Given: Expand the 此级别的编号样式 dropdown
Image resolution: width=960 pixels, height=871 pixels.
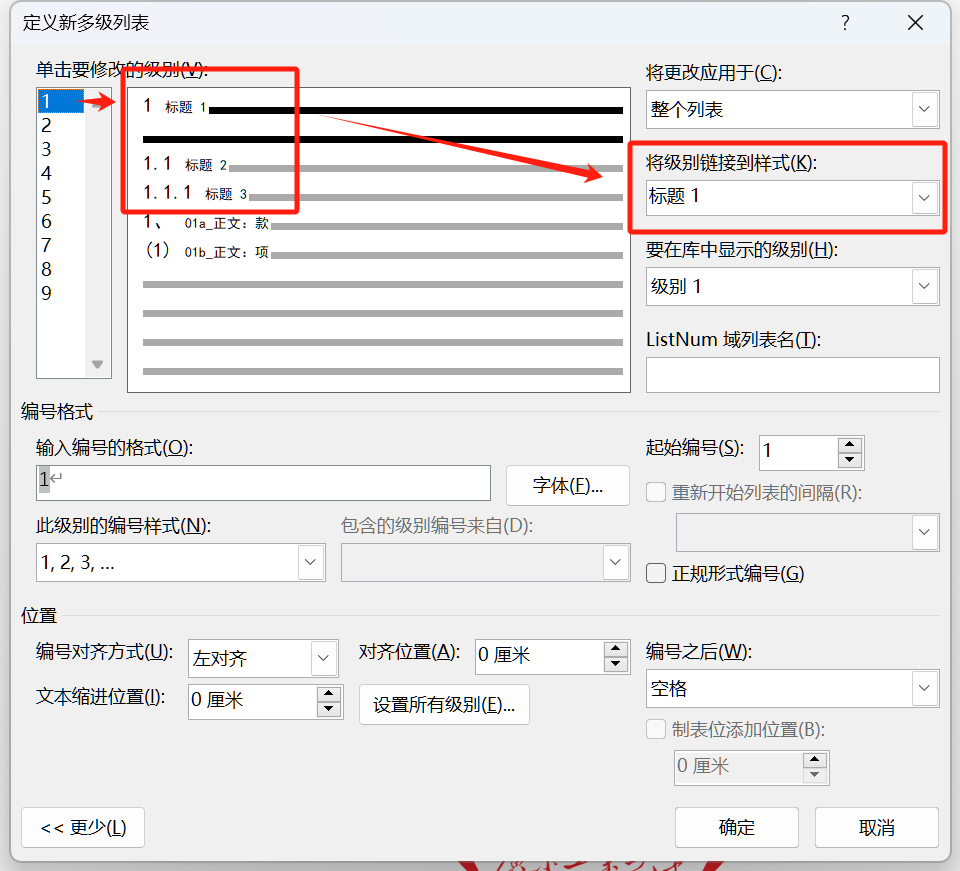Looking at the screenshot, I should [x=310, y=562].
